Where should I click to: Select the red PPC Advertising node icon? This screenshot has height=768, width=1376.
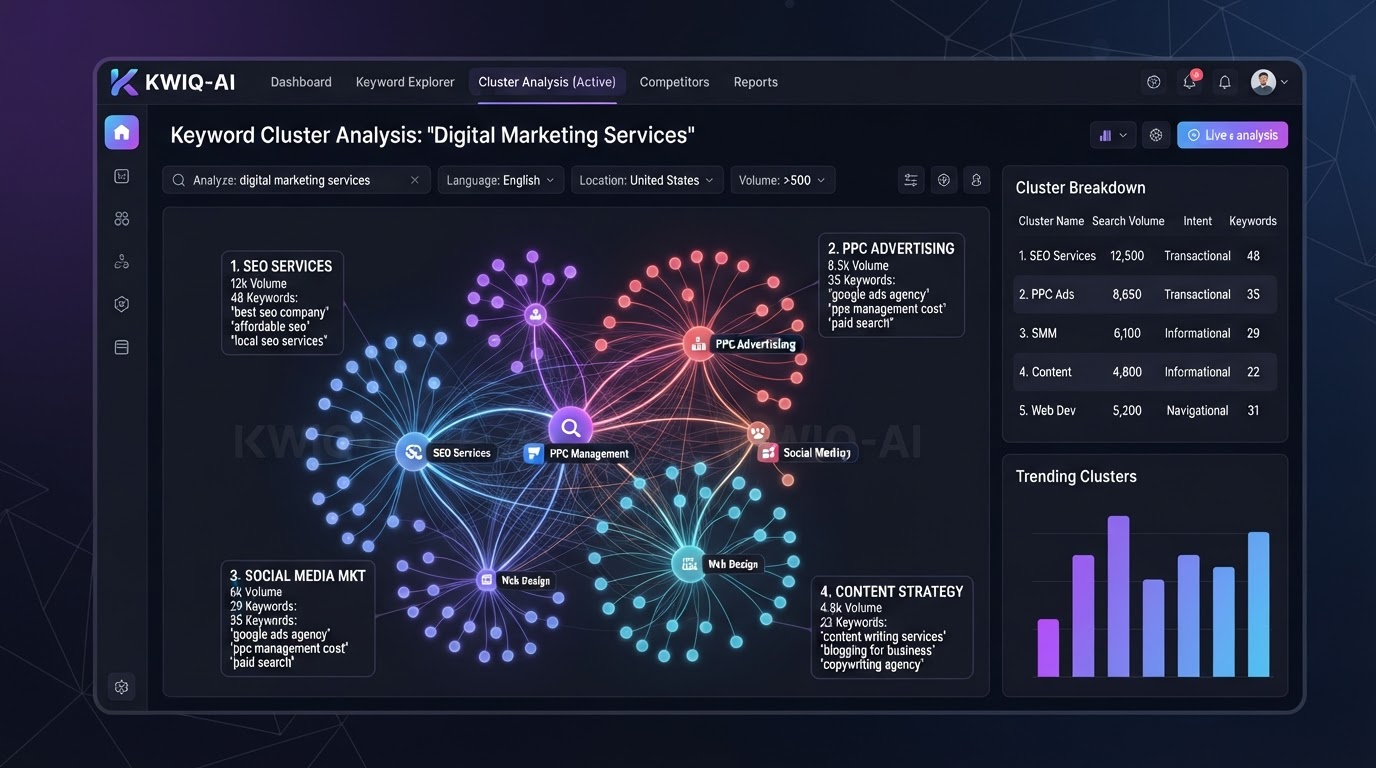(x=699, y=344)
